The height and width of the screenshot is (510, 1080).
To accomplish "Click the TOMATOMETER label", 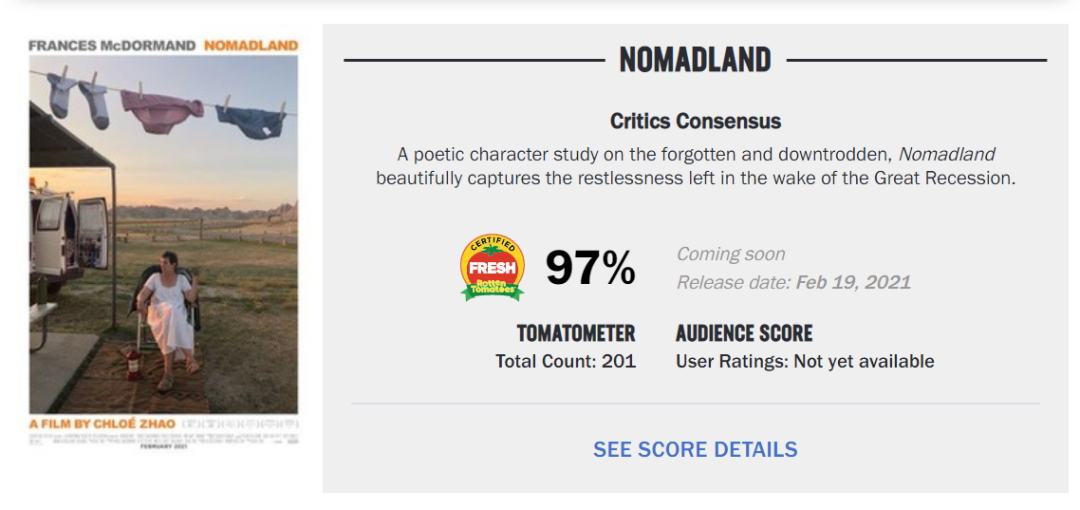I will 575,333.
